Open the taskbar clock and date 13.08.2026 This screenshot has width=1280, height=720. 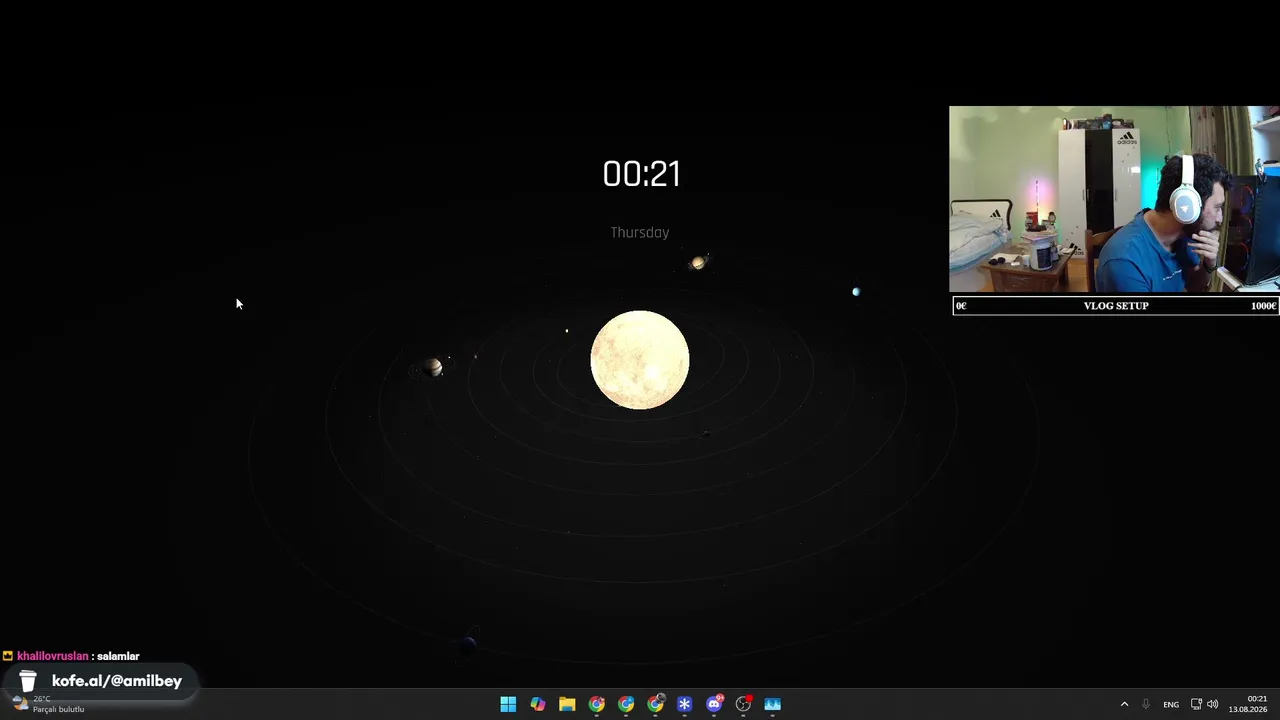(1249, 704)
